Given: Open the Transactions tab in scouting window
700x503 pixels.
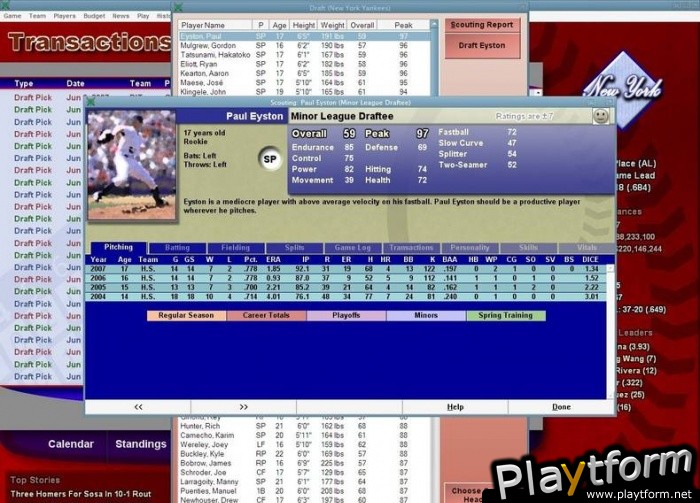Looking at the screenshot, I should [411, 248].
